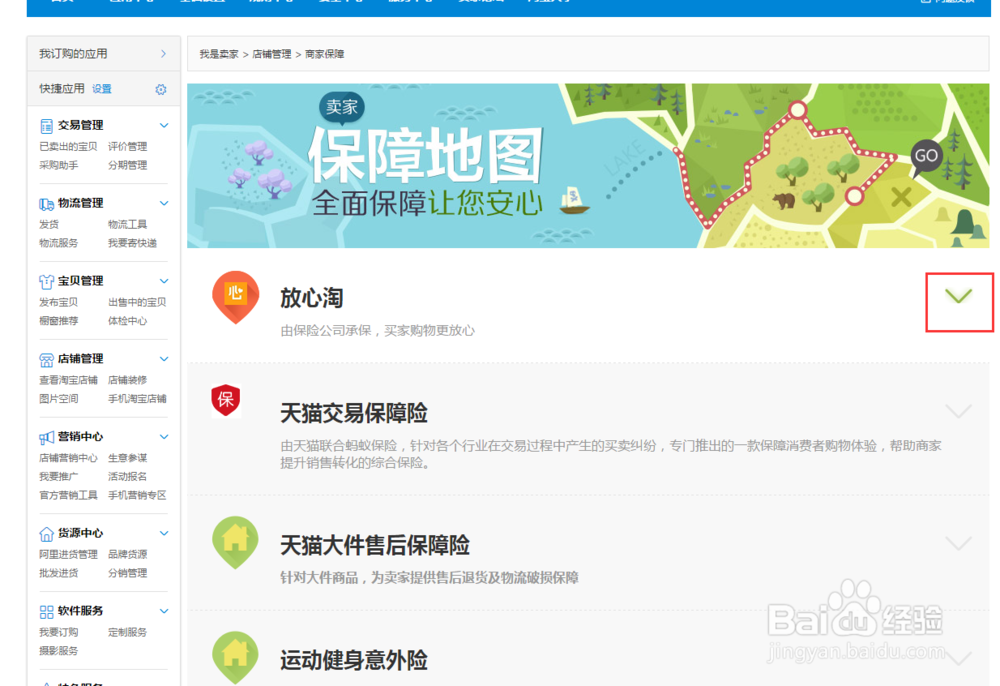This screenshot has height=686, width=1000.
Task: Go to 采购助手
Action: [58, 165]
